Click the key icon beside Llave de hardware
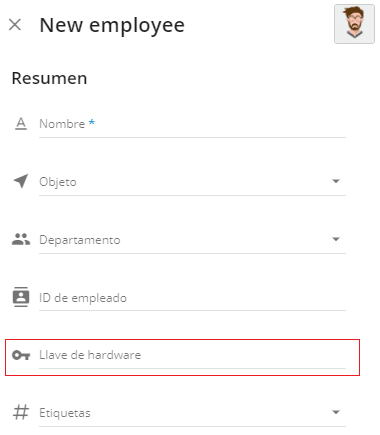The width and height of the screenshot is (380, 435). click(x=21, y=355)
